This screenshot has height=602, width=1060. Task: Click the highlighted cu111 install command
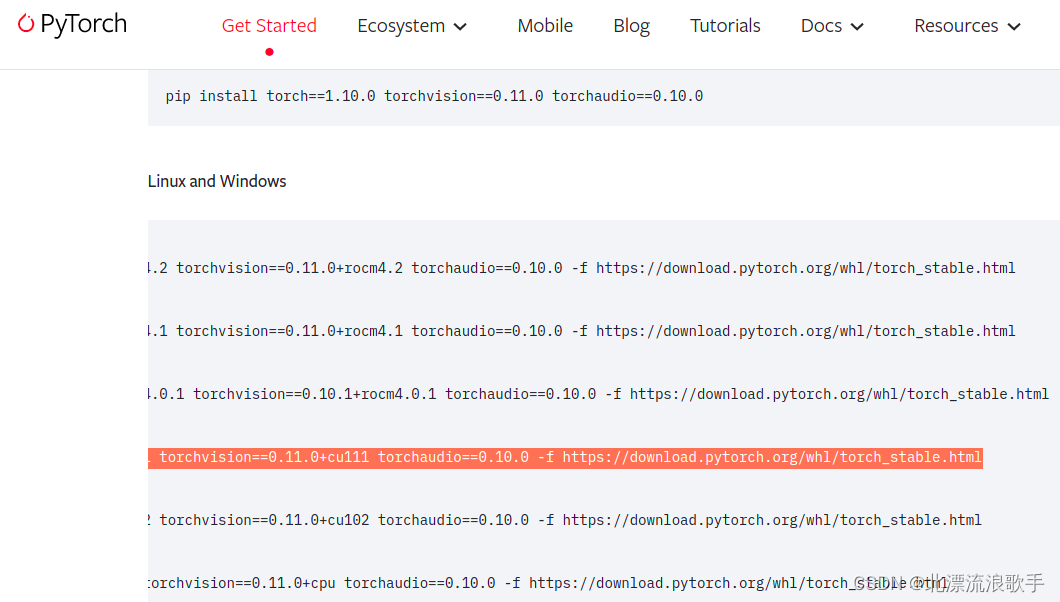click(565, 457)
